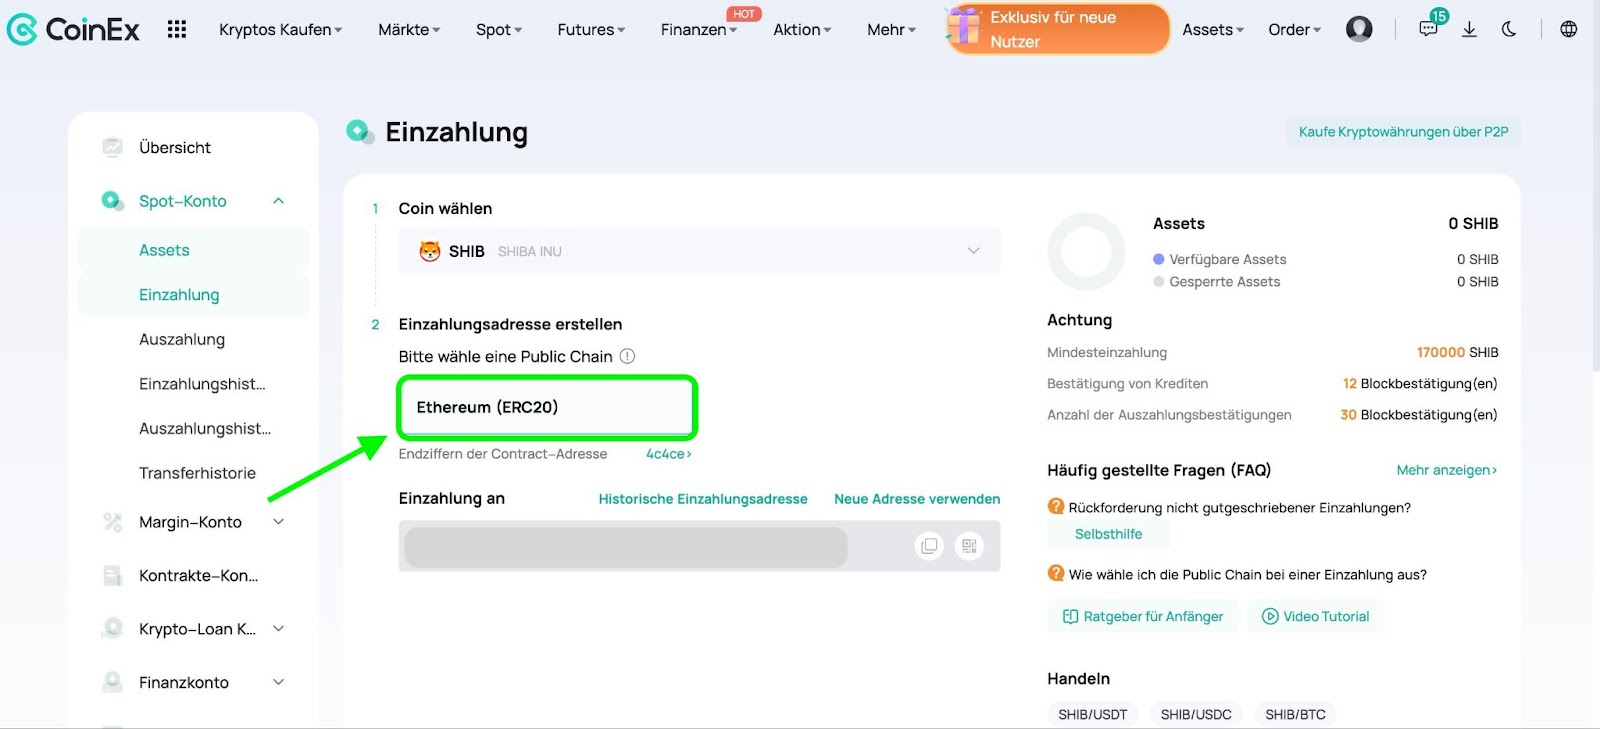The height and width of the screenshot is (729, 1600).
Task: Open Ratgeber für Anfänger guide
Action: 1143,616
